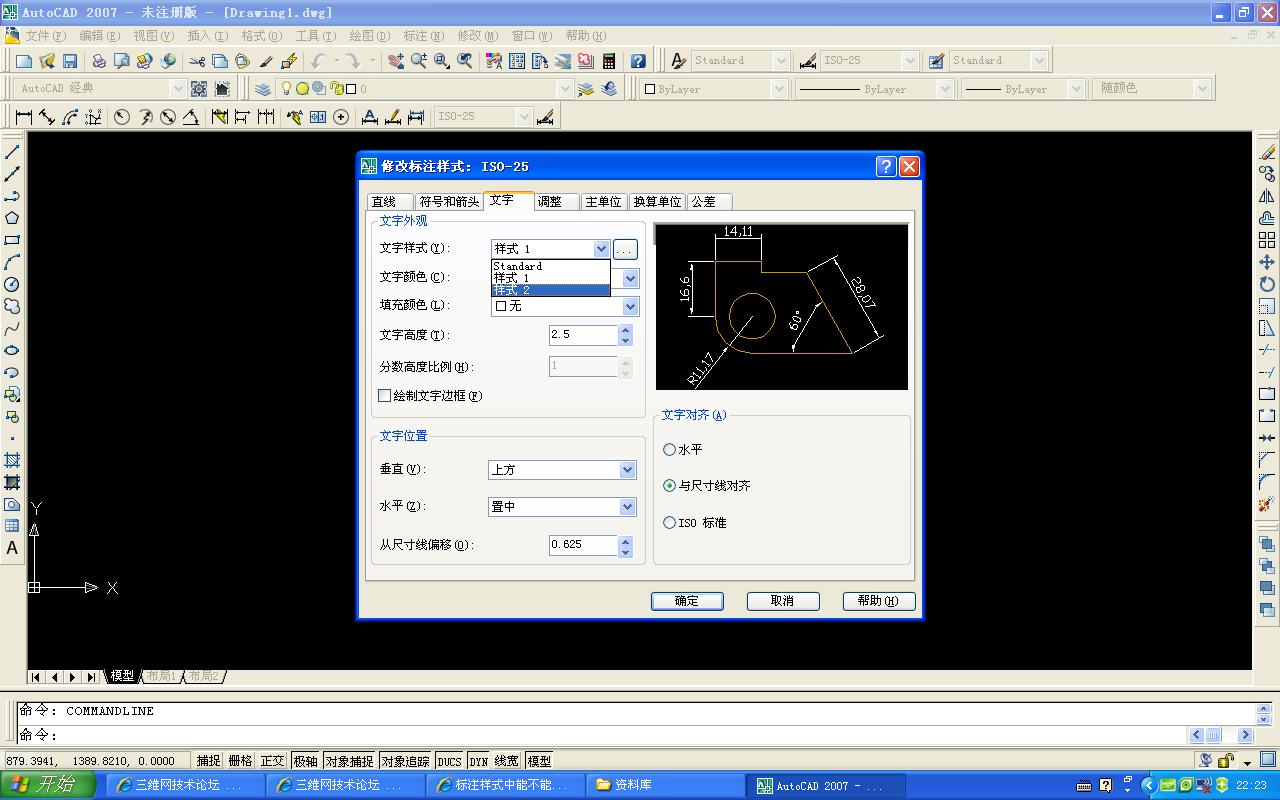Select the Rectangle draw tool
This screenshot has width=1280, height=800.
coord(12,240)
